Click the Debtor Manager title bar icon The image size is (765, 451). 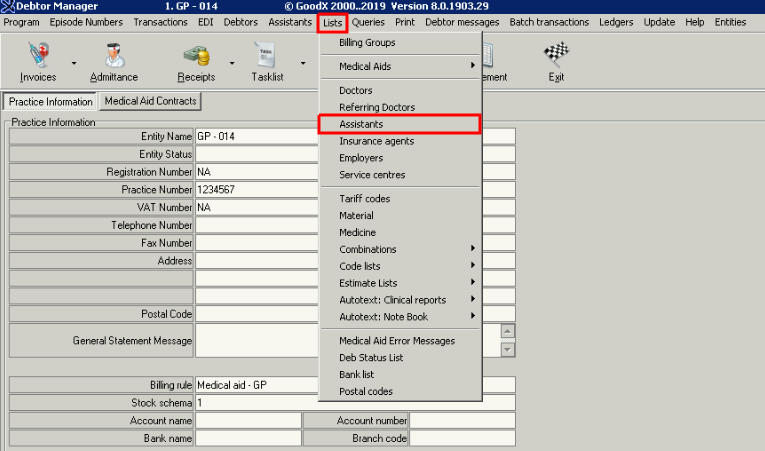click(x=7, y=6)
